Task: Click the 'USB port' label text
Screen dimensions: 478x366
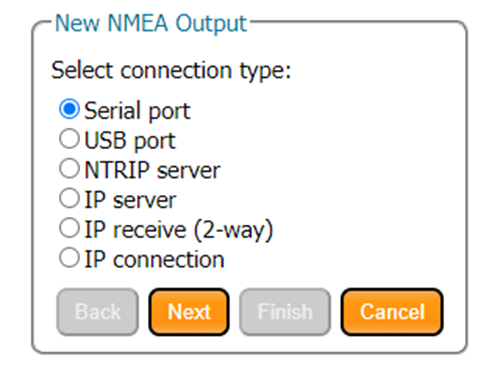Action: (x=130, y=141)
